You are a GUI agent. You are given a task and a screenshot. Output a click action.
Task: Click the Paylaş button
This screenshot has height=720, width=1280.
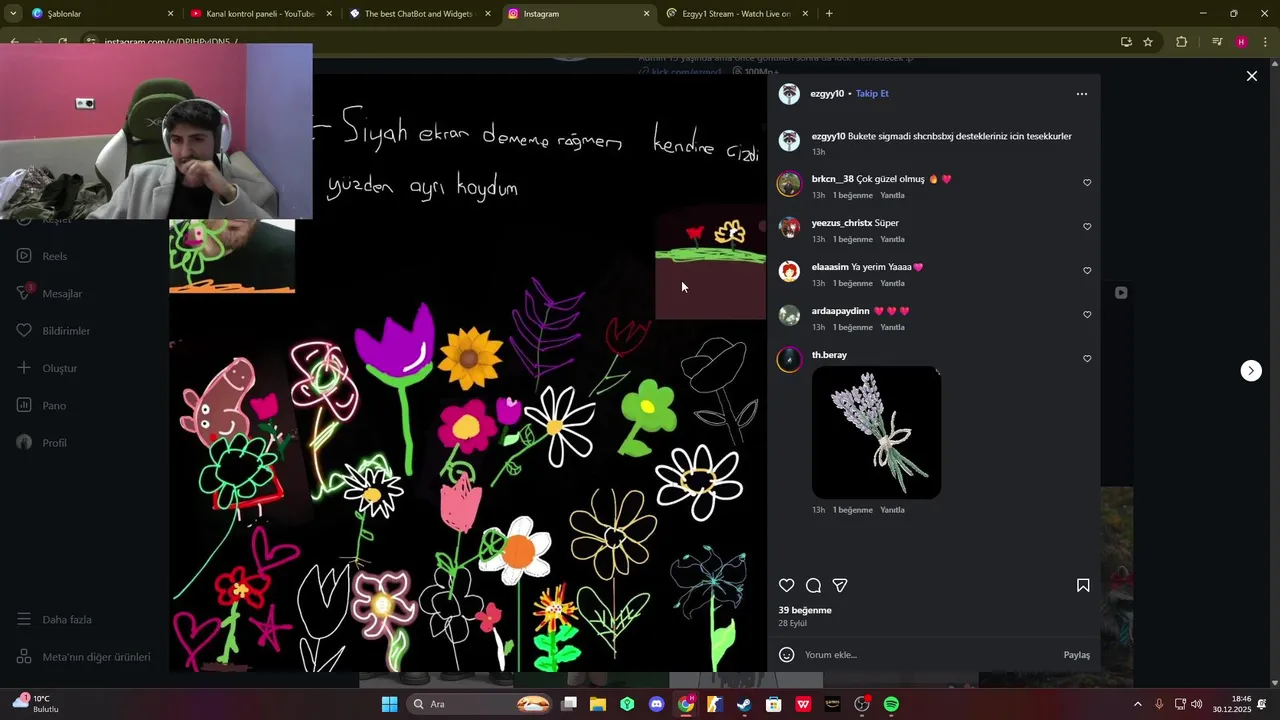(1076, 655)
